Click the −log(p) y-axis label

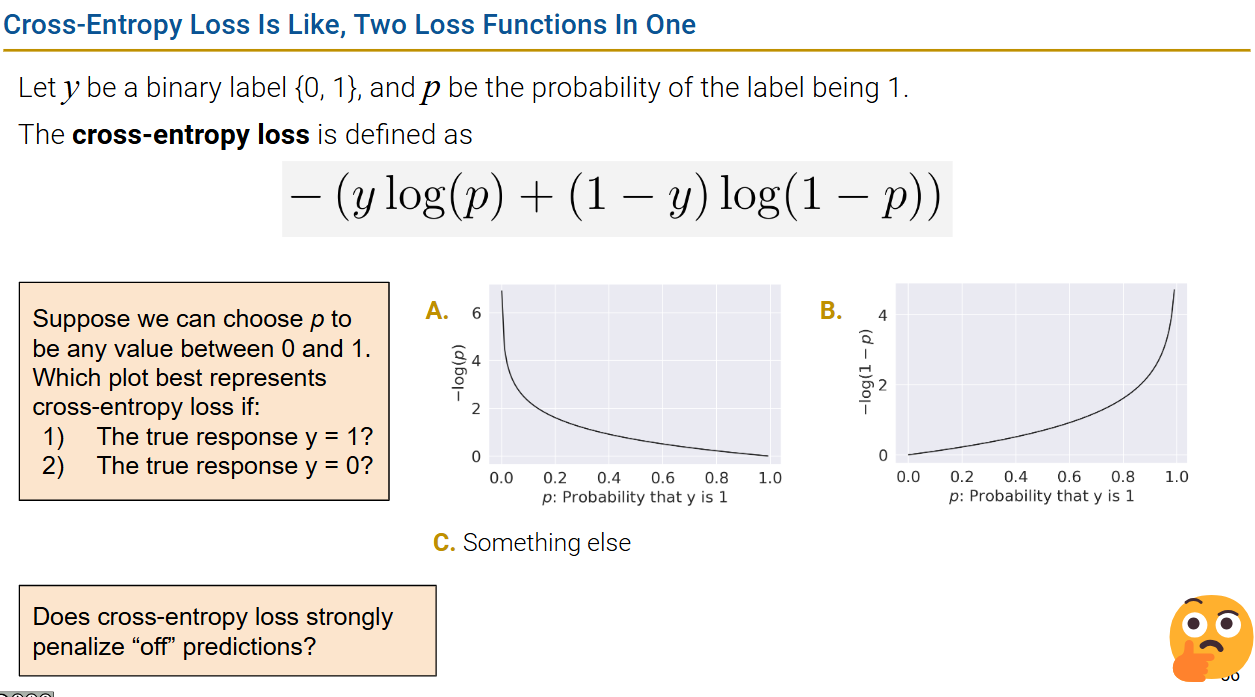[x=460, y=375]
